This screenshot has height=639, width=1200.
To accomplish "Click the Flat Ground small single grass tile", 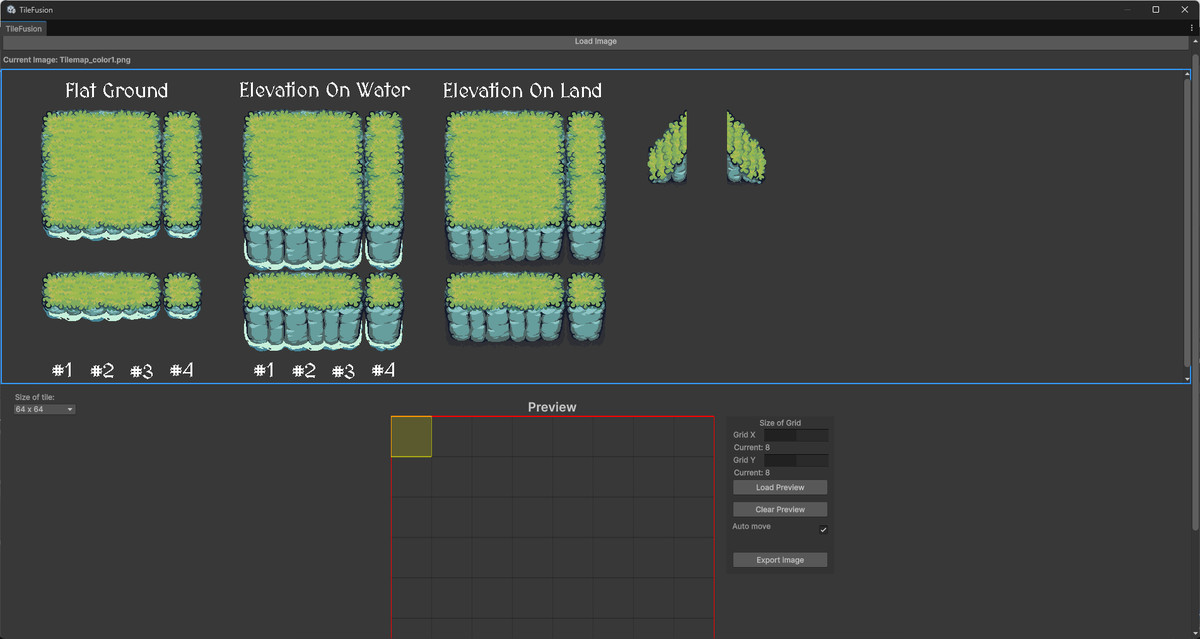I will 182,296.
